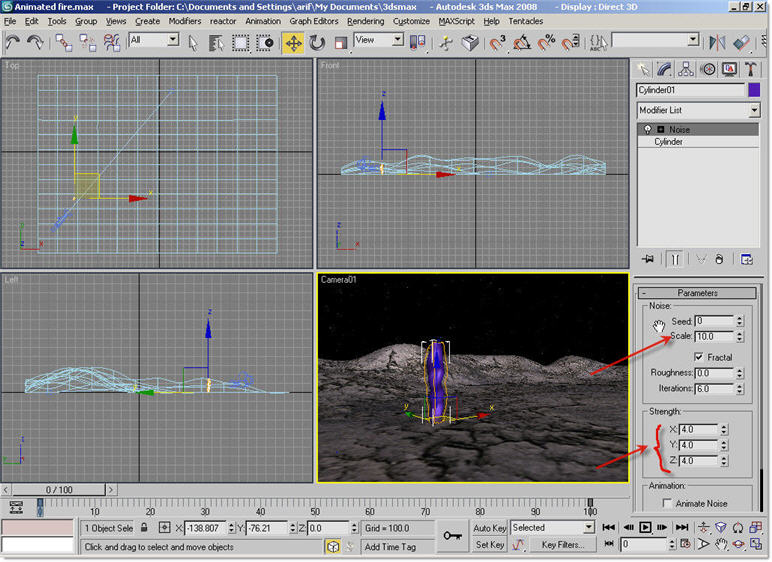772x562 pixels.
Task: Open the Utilities hammer panel
Action: point(752,69)
